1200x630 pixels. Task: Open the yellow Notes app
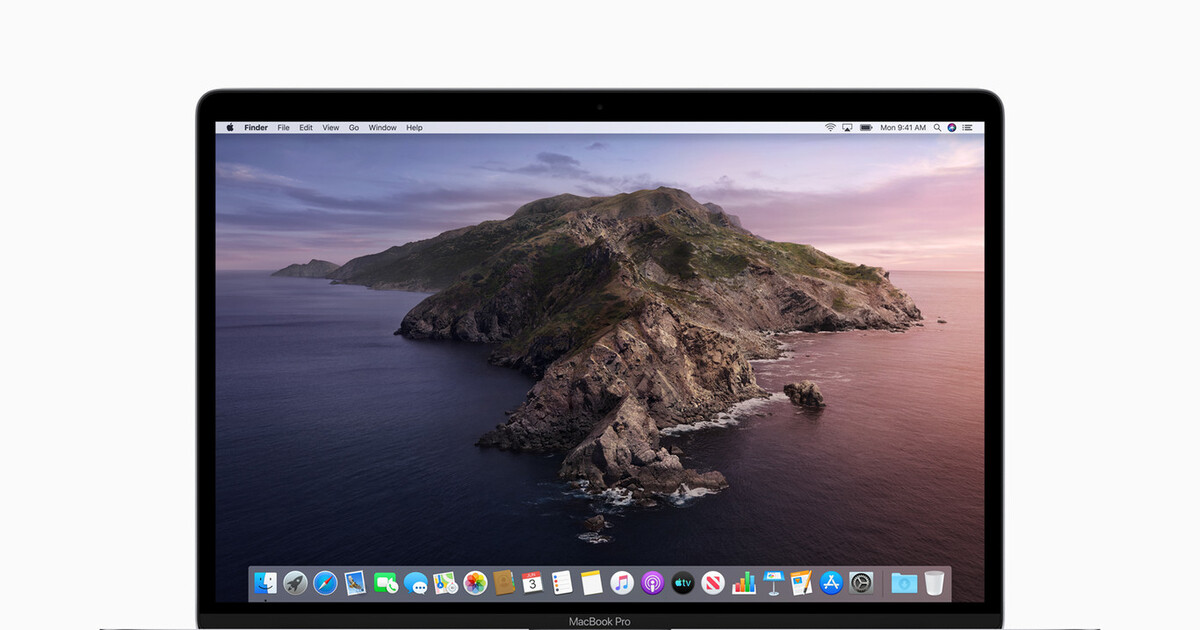click(x=592, y=583)
